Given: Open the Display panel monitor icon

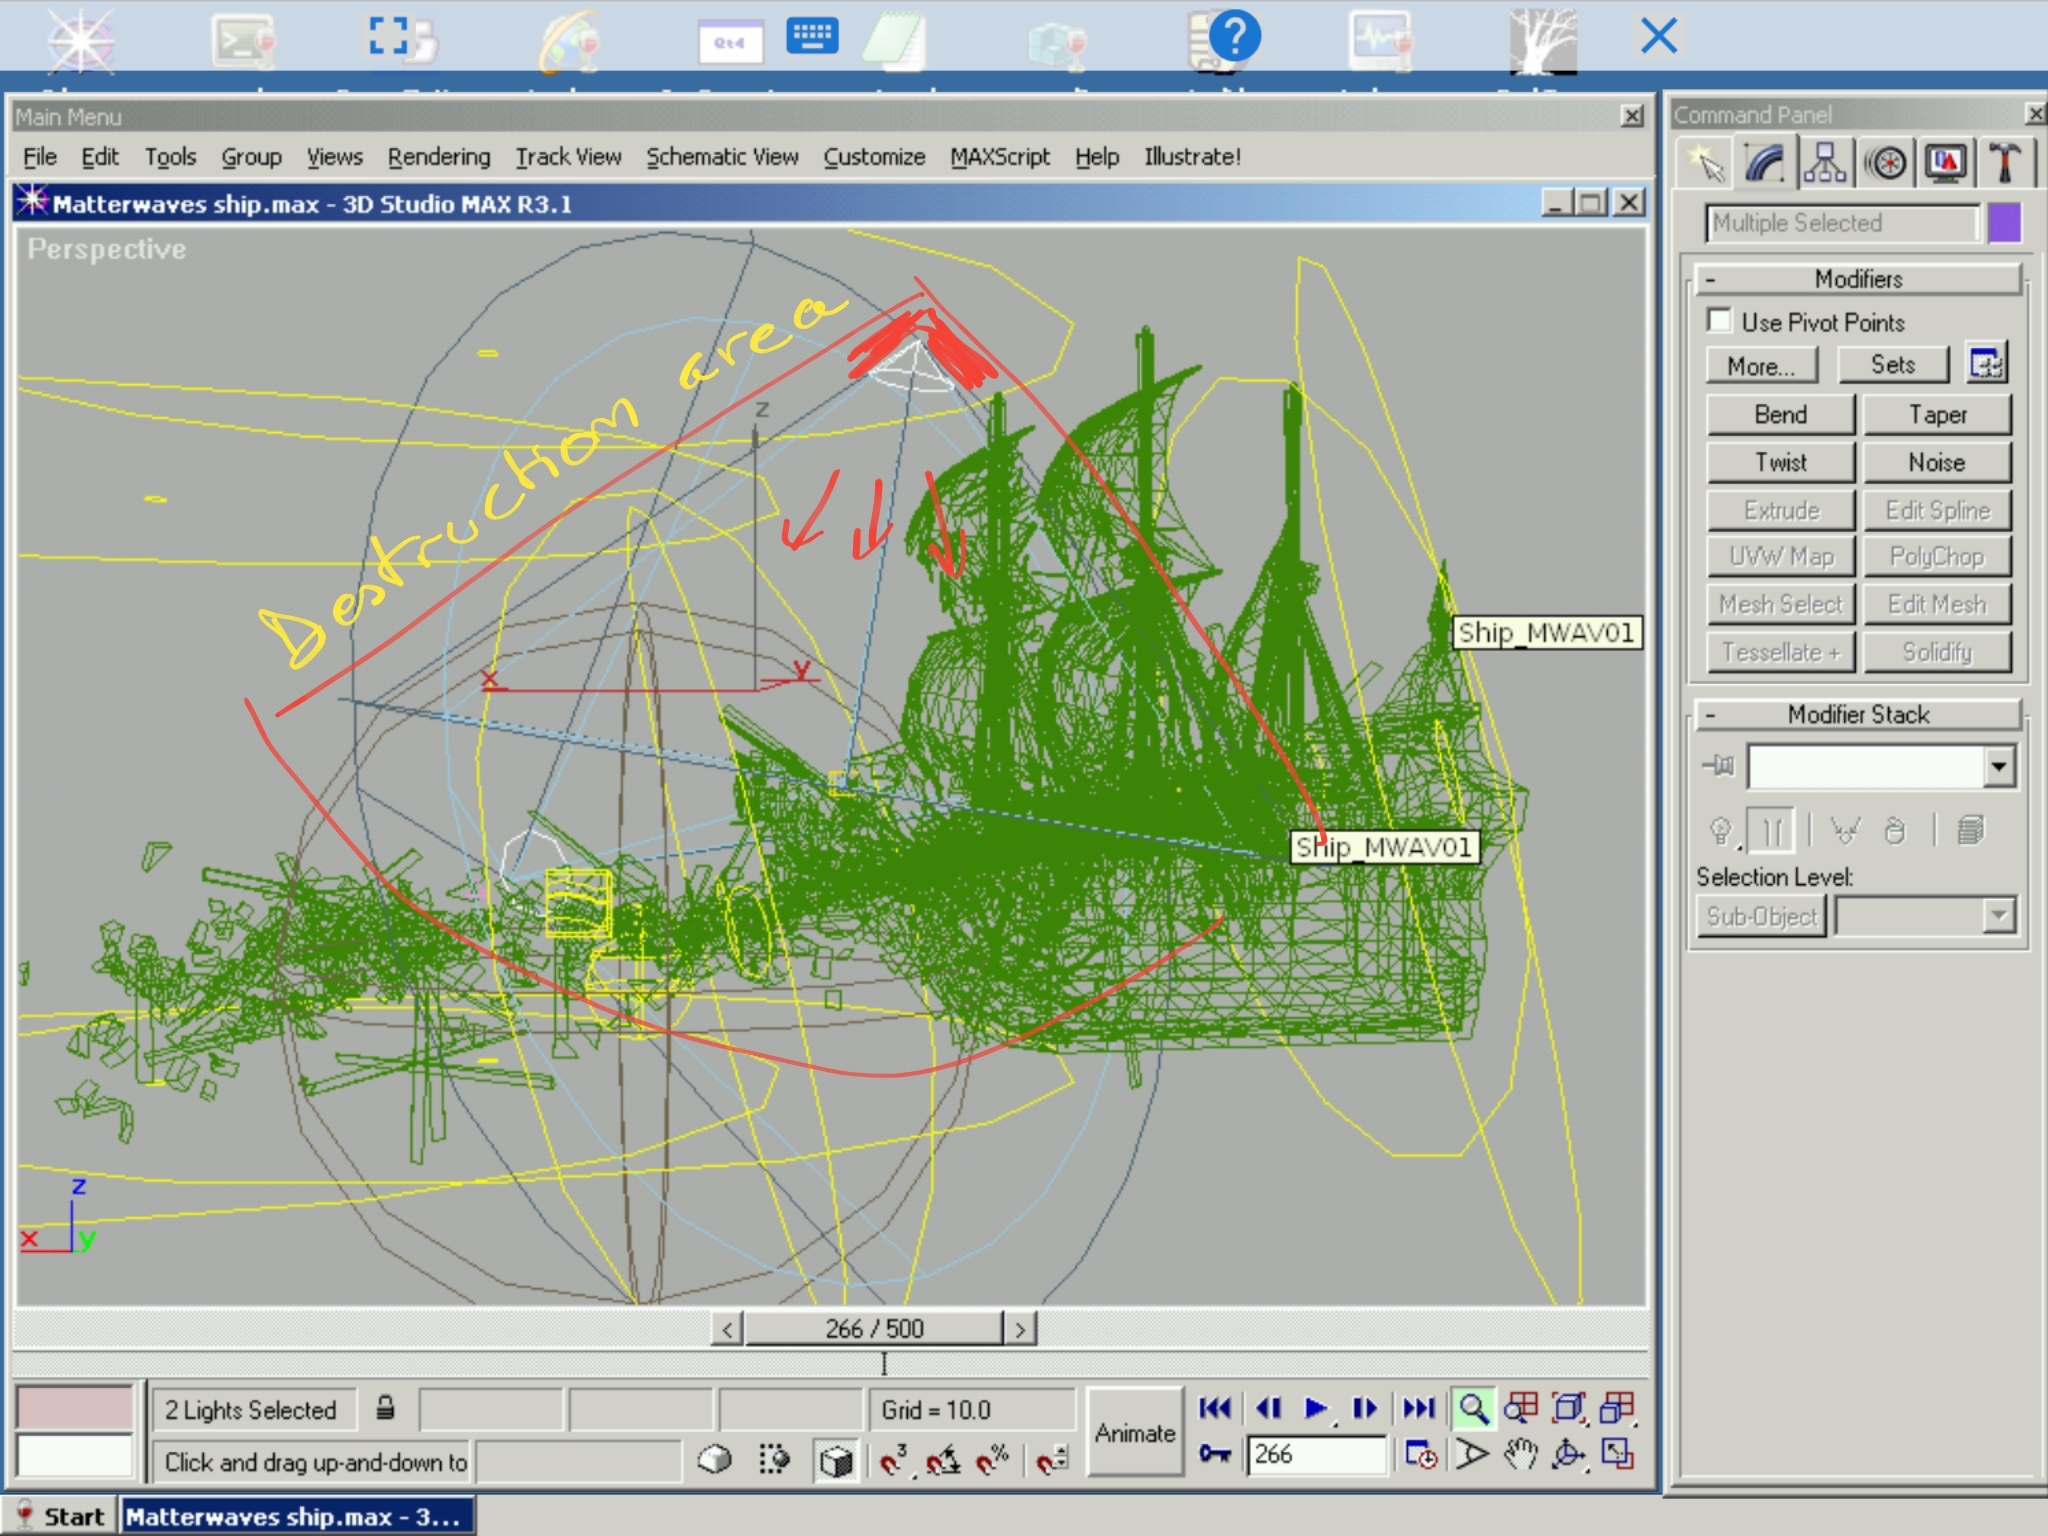Looking at the screenshot, I should tap(1945, 163).
